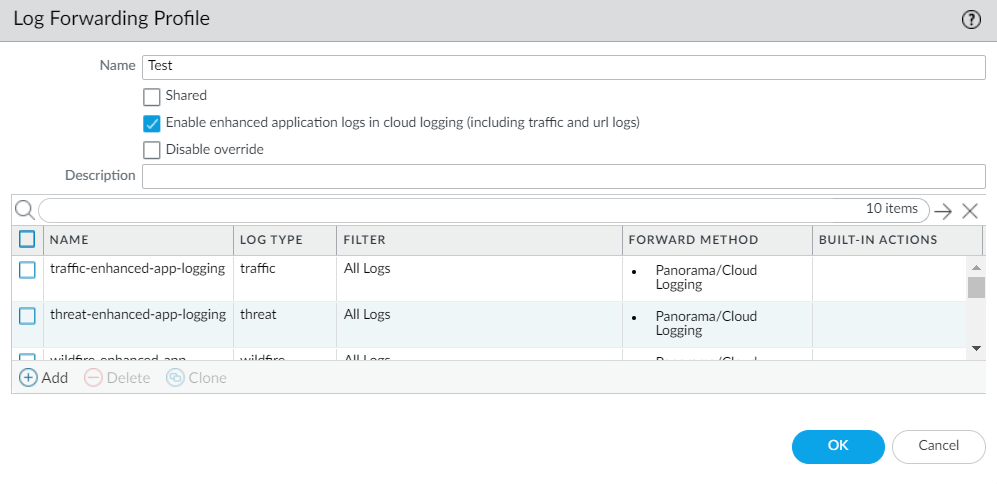
Task: Open the help question mark icon
Action: pos(971,20)
